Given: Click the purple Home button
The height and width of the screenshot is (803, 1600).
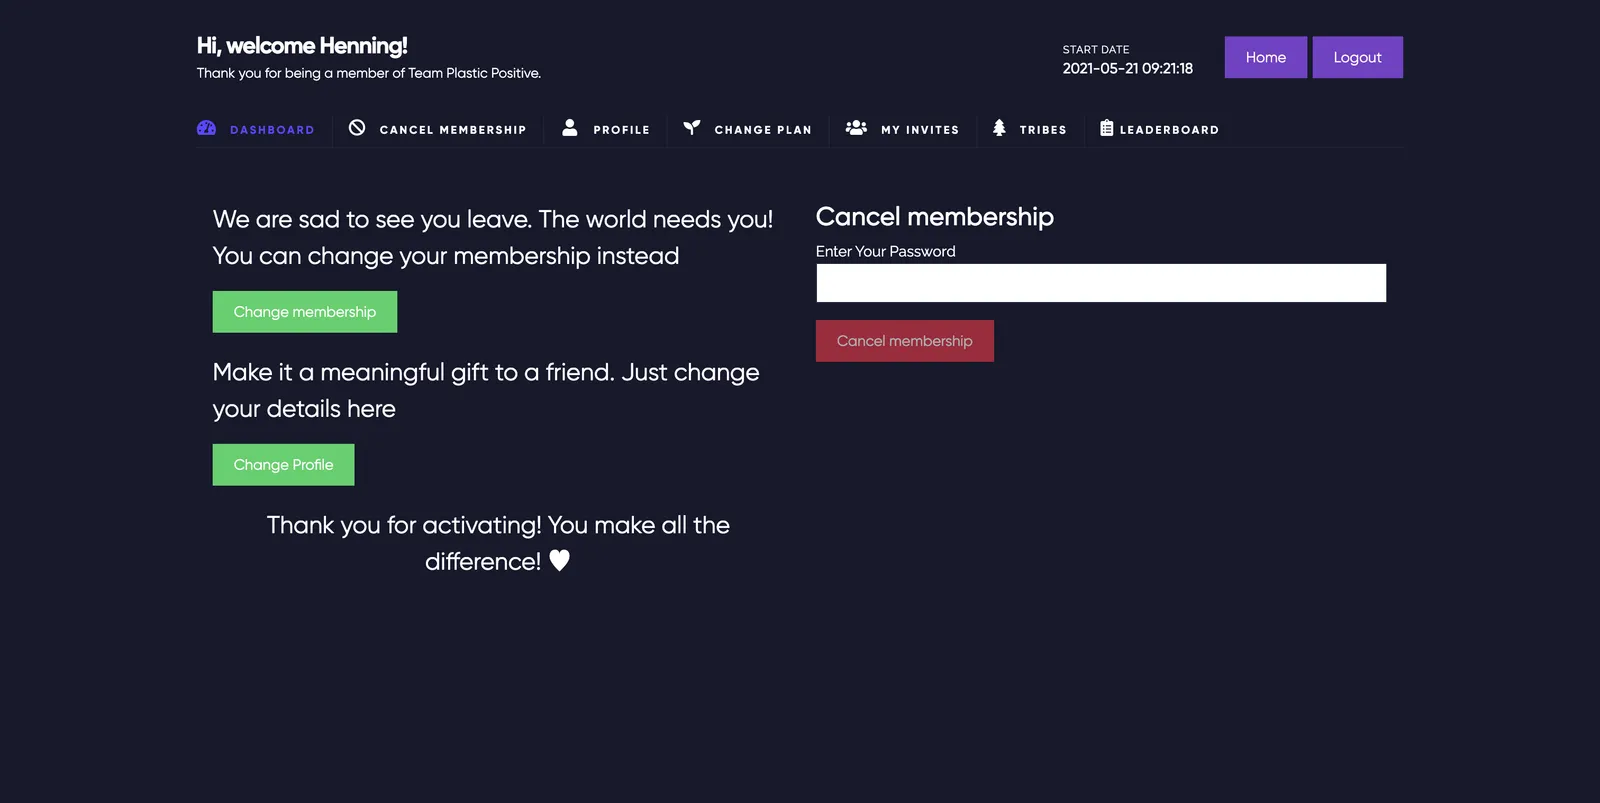Looking at the screenshot, I should pos(1266,57).
